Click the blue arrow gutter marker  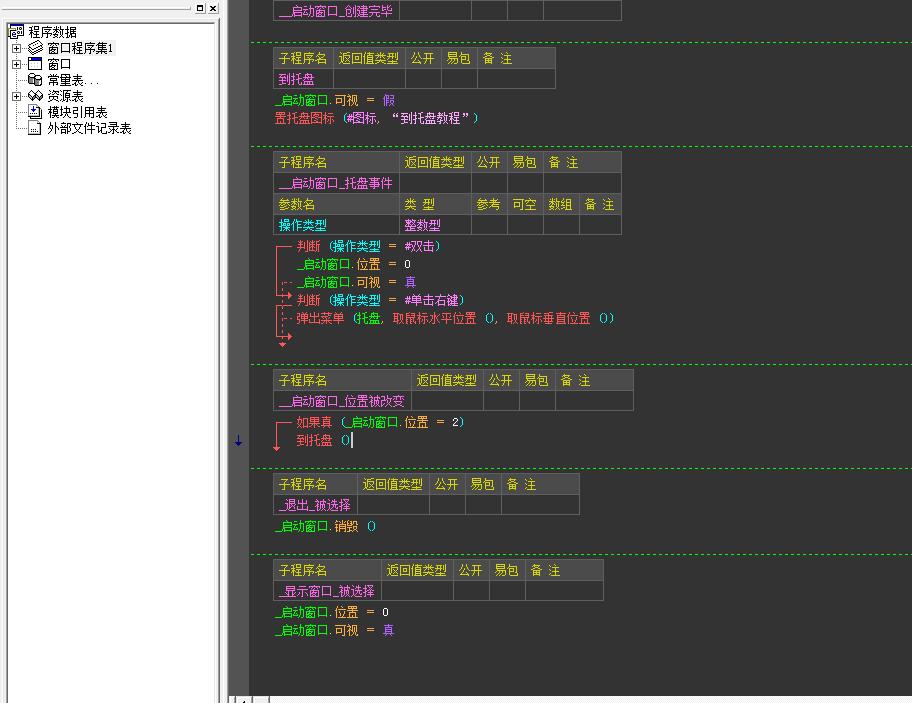pos(238,441)
